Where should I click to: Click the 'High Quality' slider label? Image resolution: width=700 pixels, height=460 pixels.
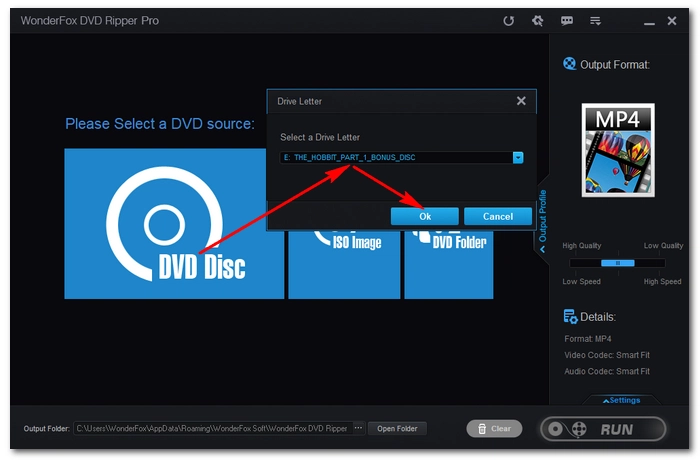click(582, 246)
